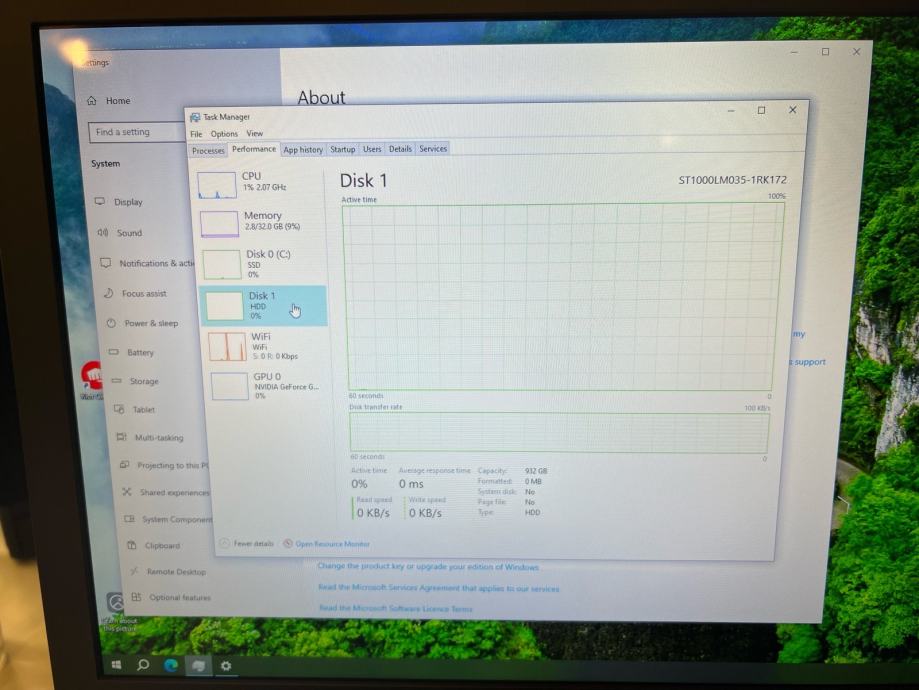Open Sound icon in Settings sidebar
Image resolution: width=919 pixels, height=690 pixels.
tap(103, 233)
